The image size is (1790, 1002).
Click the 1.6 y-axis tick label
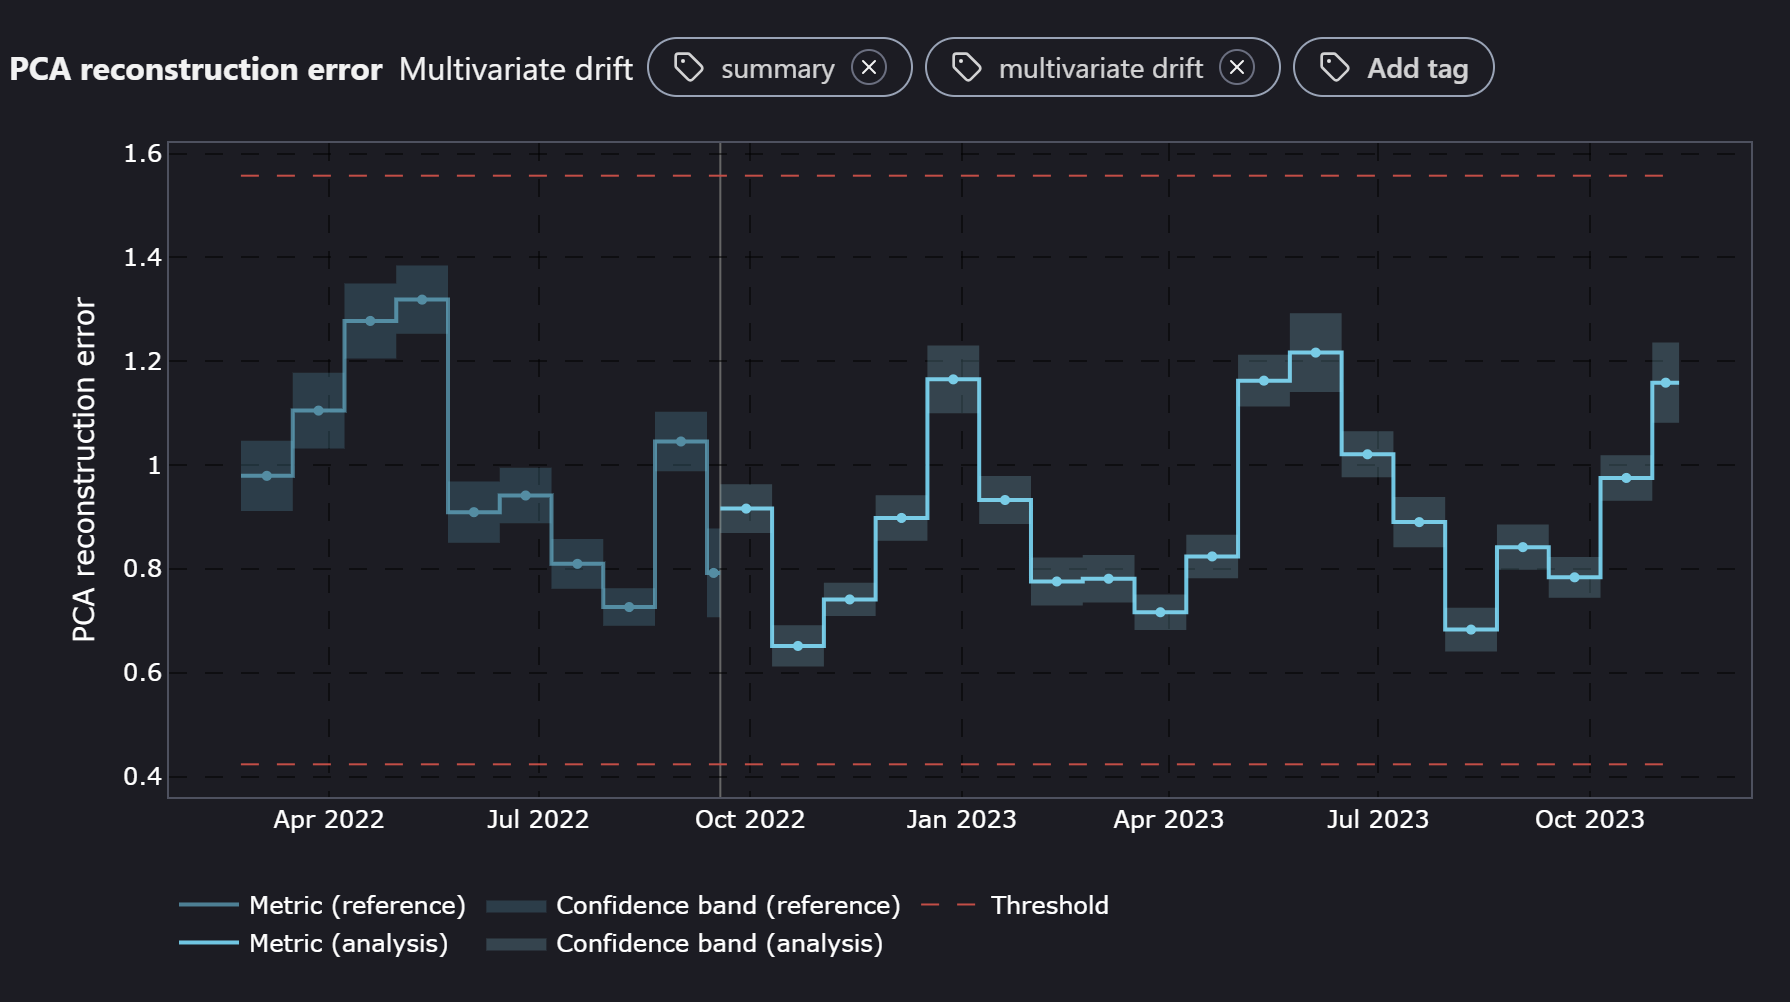(142, 154)
